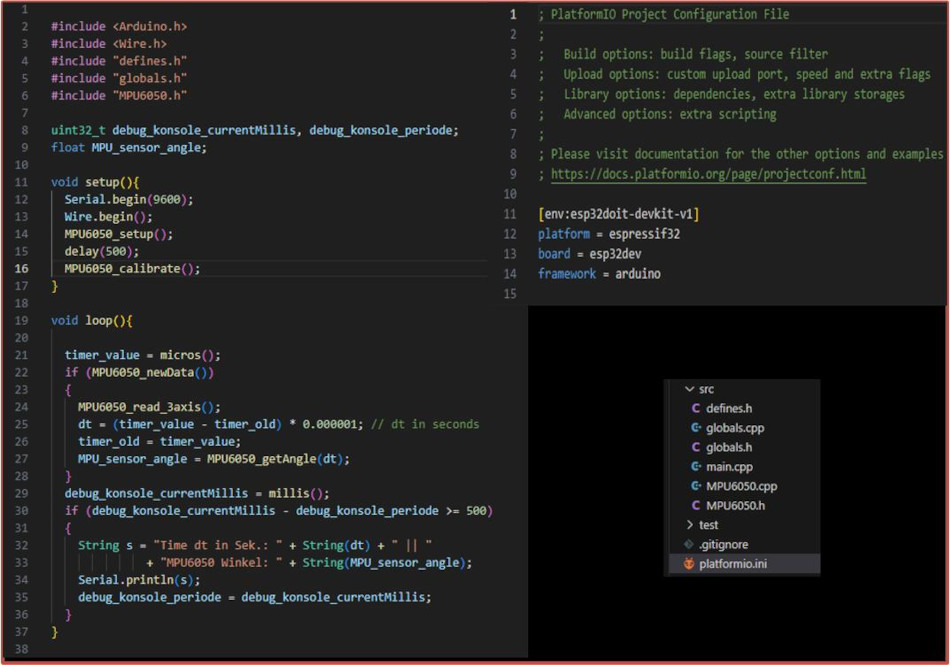Screen dimensions: 950x665
Task: Open MPU6050.cpp in the file tree
Action: [x=742, y=486]
